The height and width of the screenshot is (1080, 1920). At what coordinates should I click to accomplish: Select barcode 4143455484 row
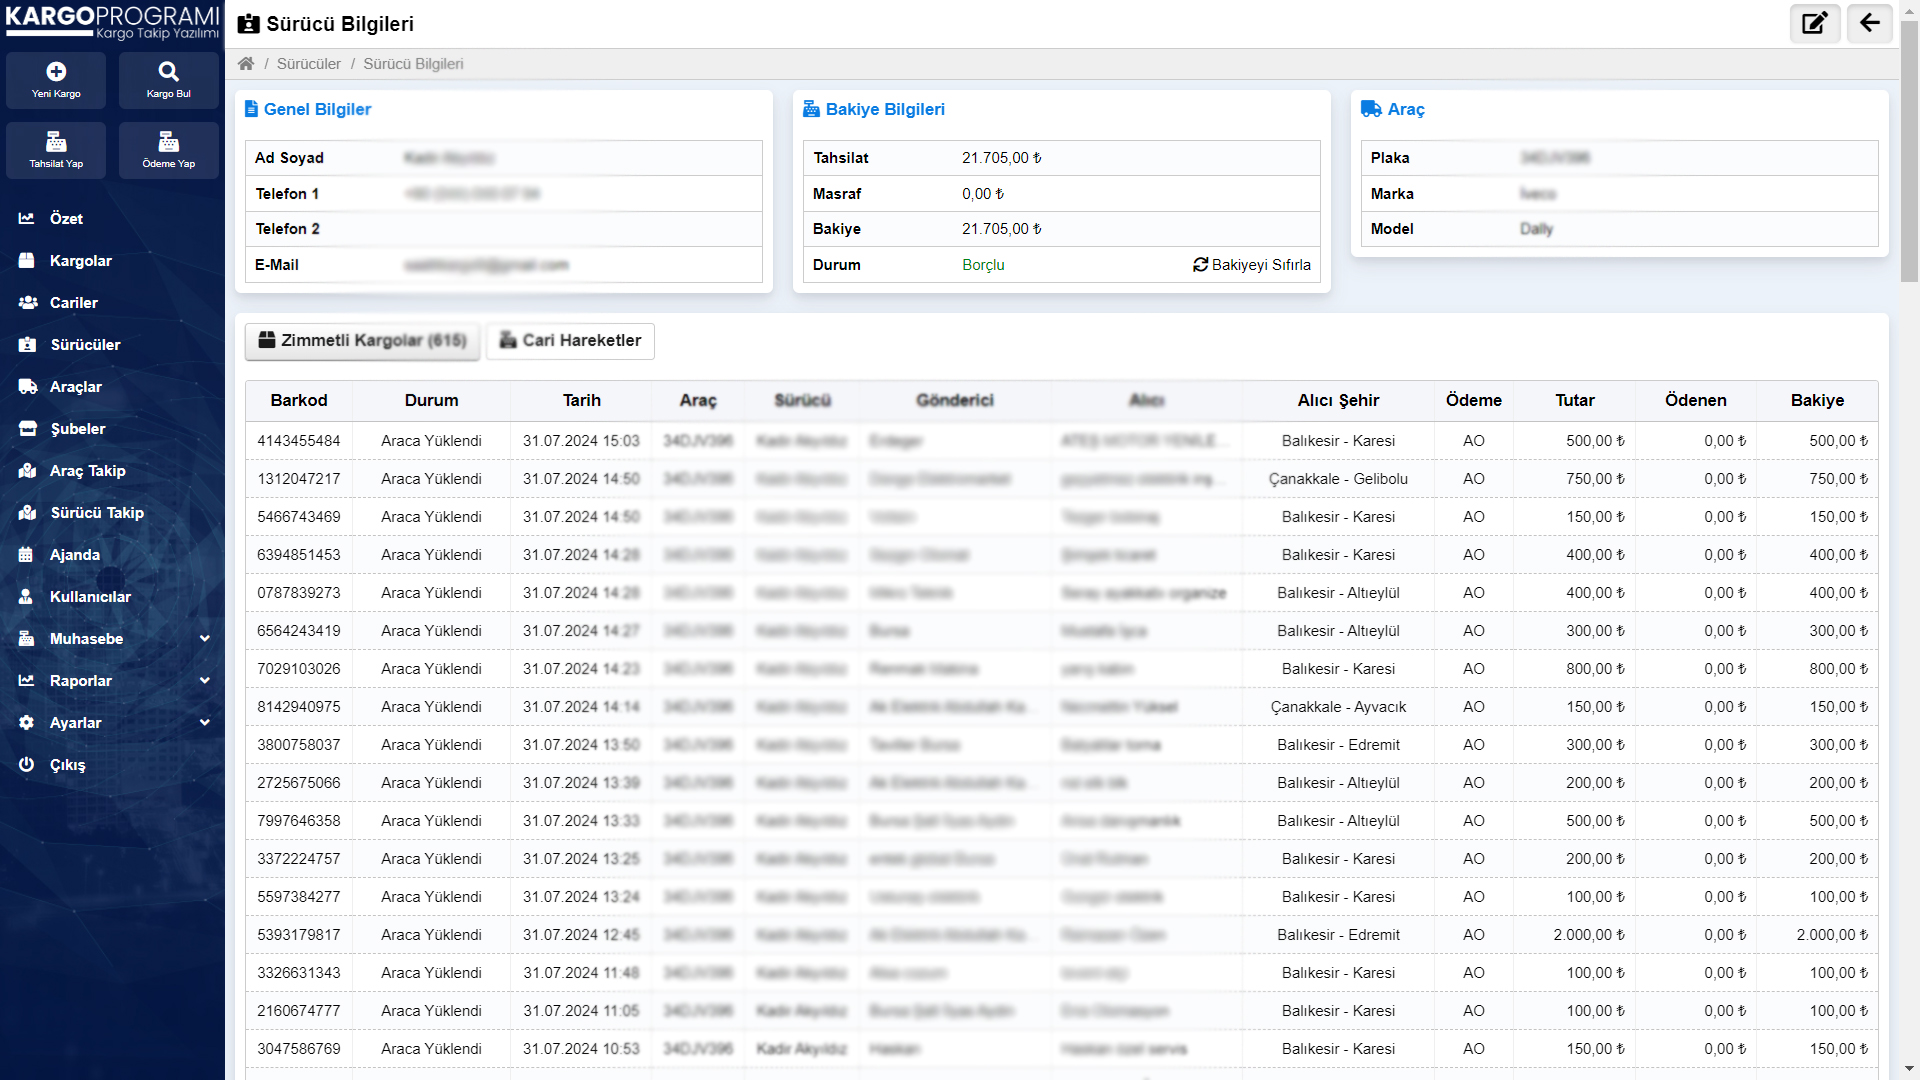pyautogui.click(x=1061, y=441)
